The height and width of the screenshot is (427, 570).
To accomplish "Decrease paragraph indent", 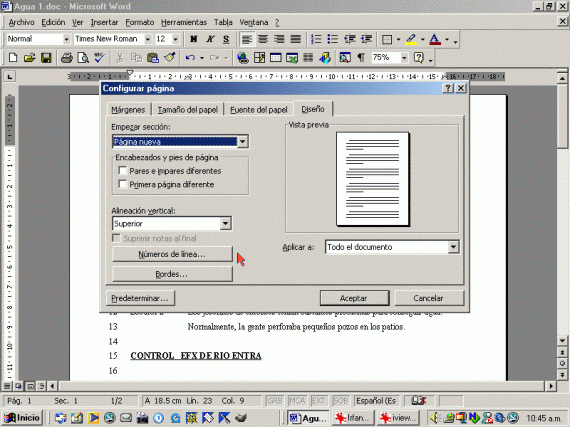I will click(350, 39).
